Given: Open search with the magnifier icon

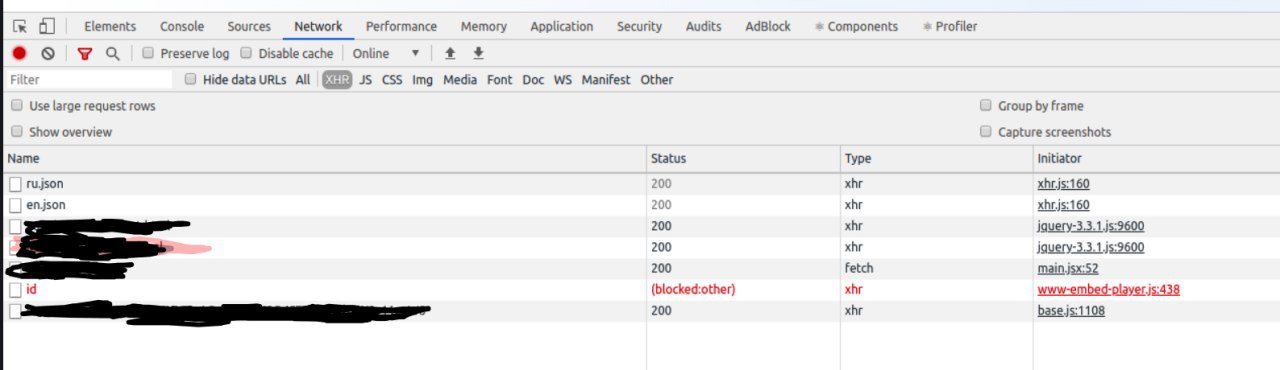Looking at the screenshot, I should tap(113, 53).
